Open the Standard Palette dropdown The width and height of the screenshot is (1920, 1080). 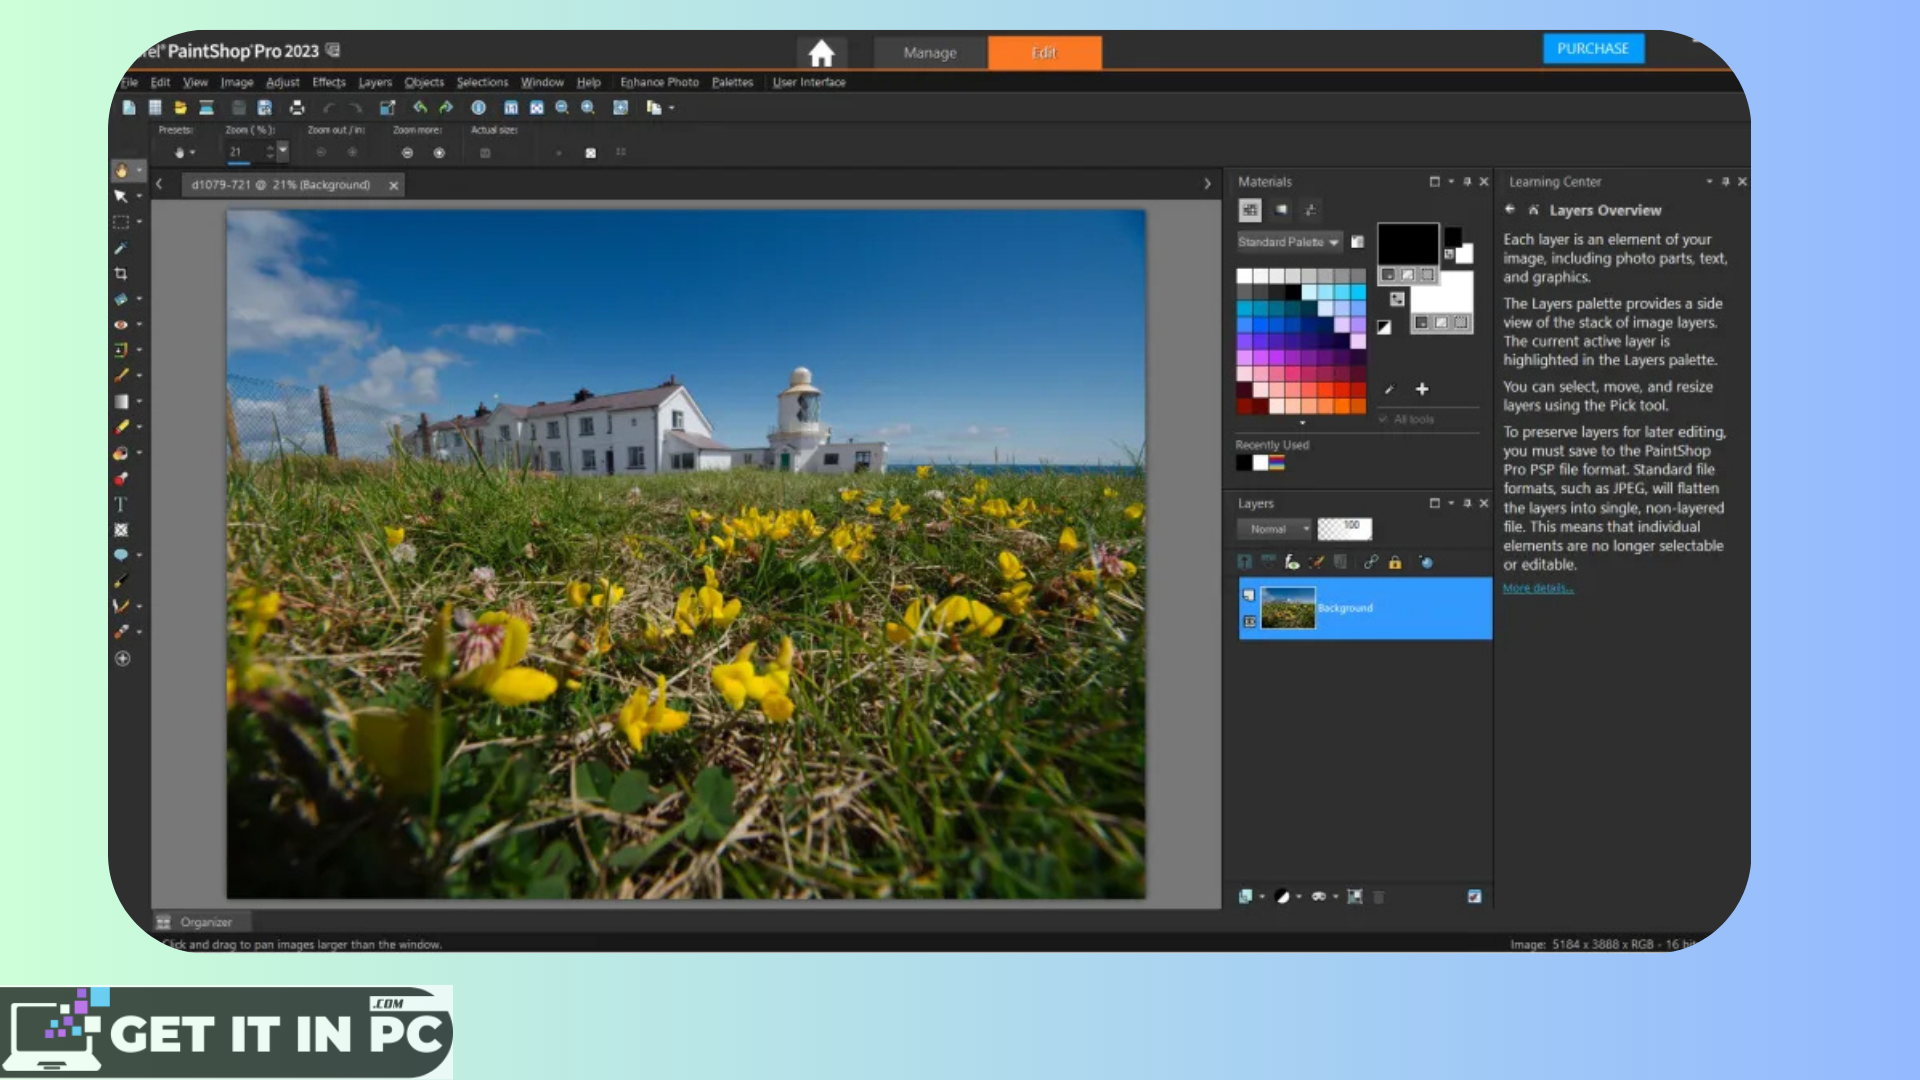1289,242
